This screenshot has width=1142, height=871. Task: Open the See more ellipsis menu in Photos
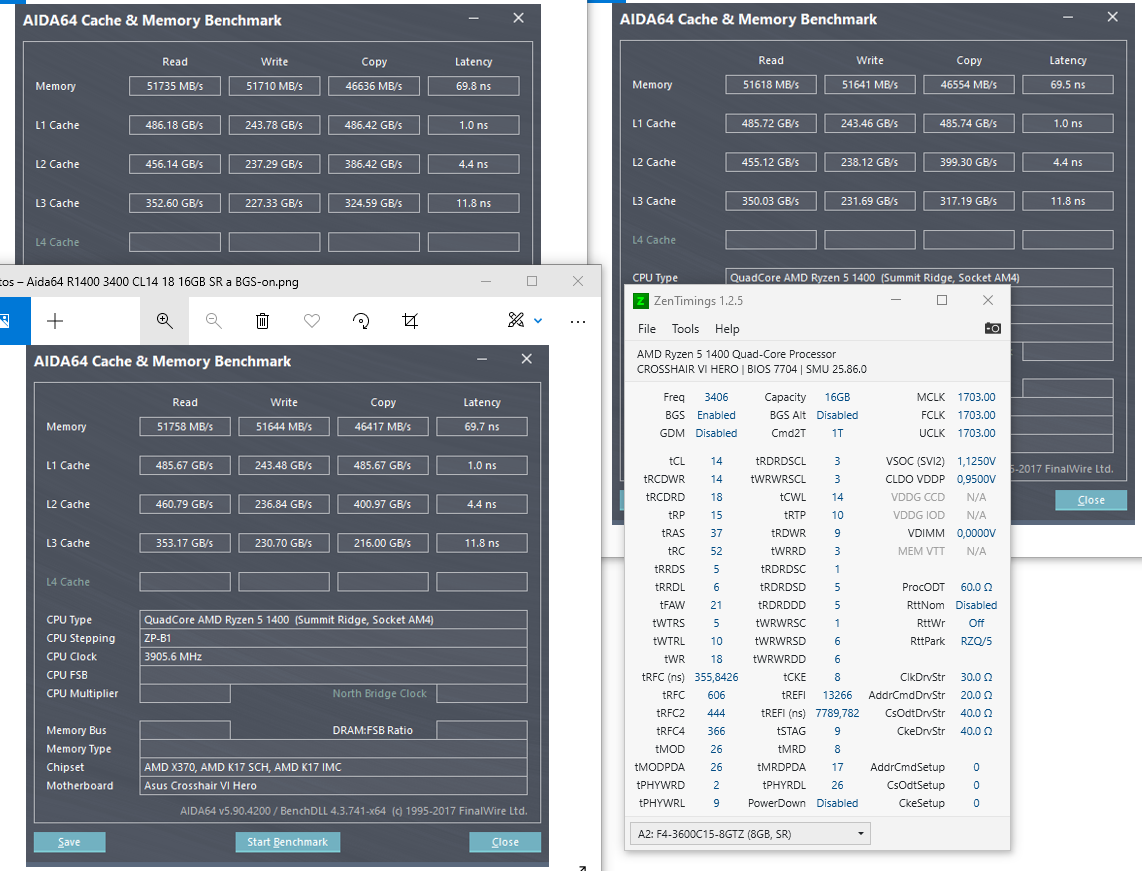[x=578, y=321]
